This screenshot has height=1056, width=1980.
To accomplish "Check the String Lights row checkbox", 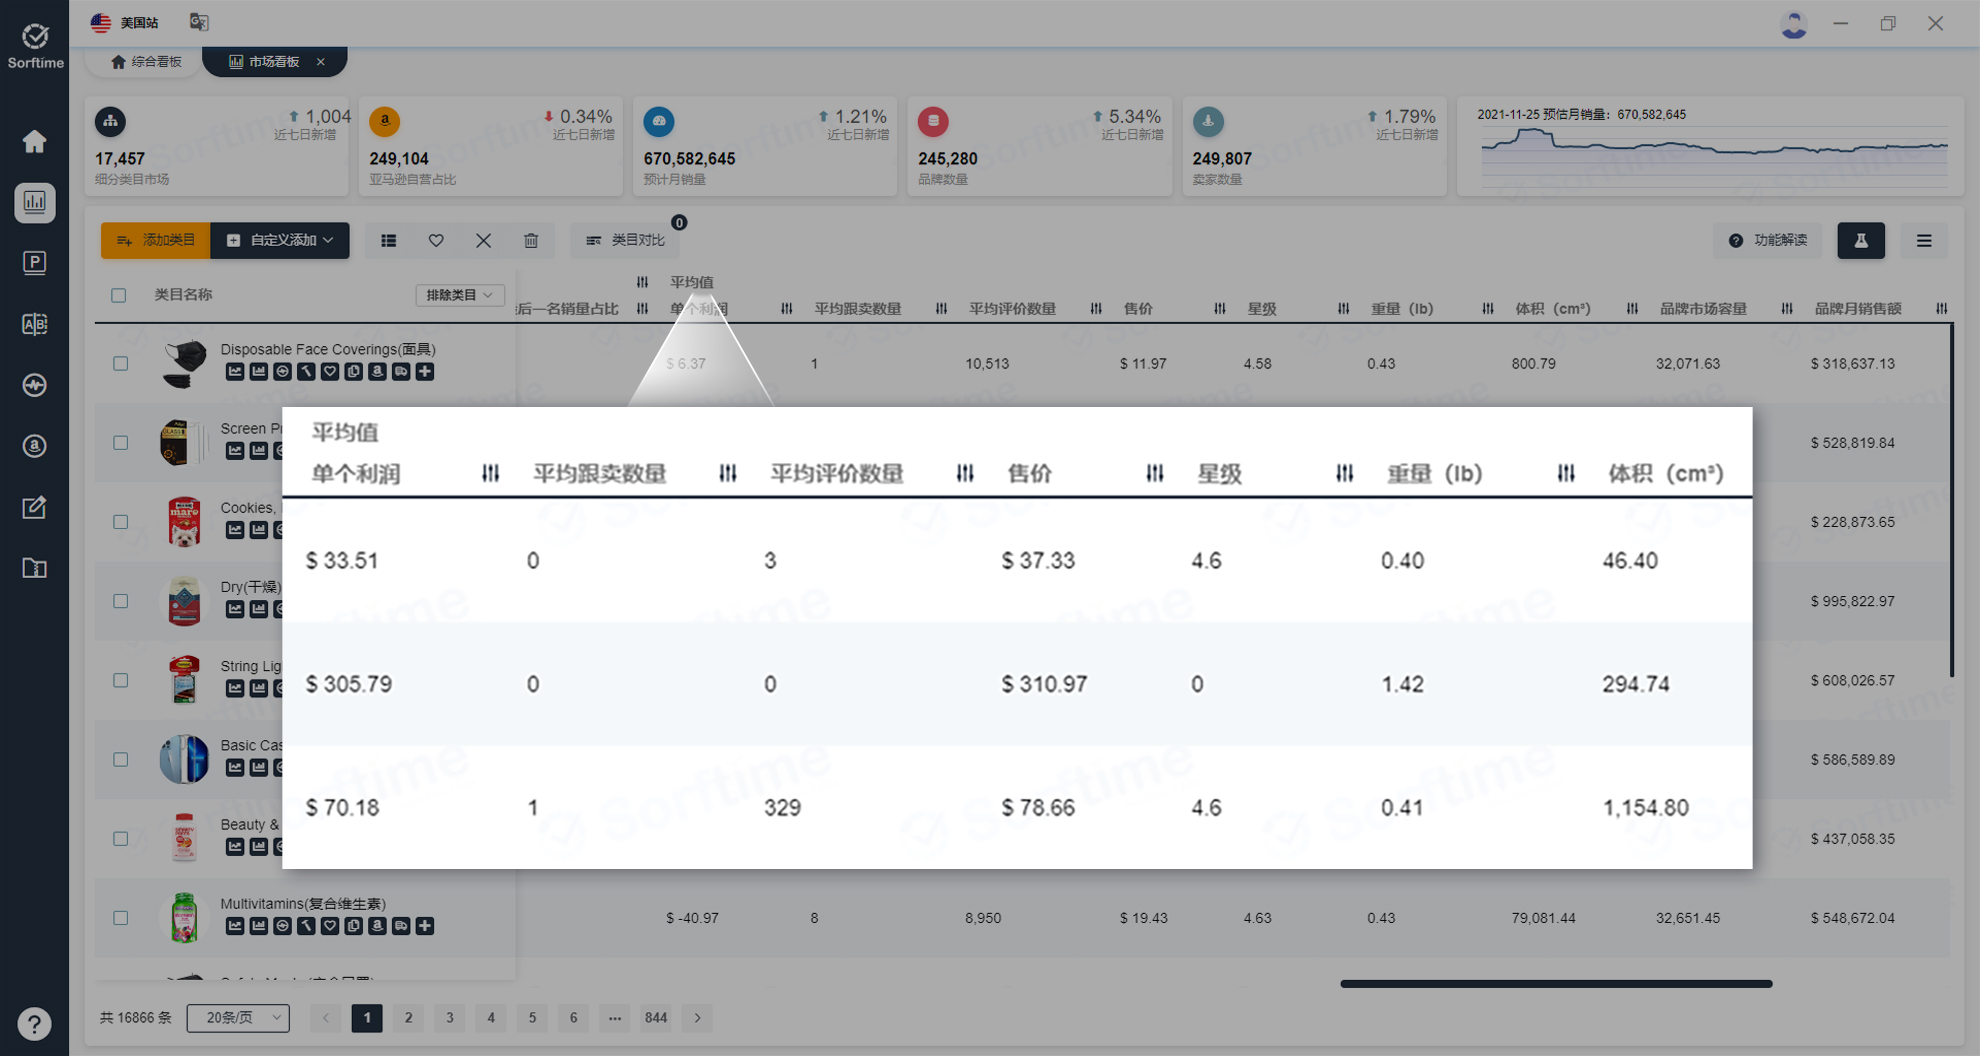I will click(x=120, y=680).
